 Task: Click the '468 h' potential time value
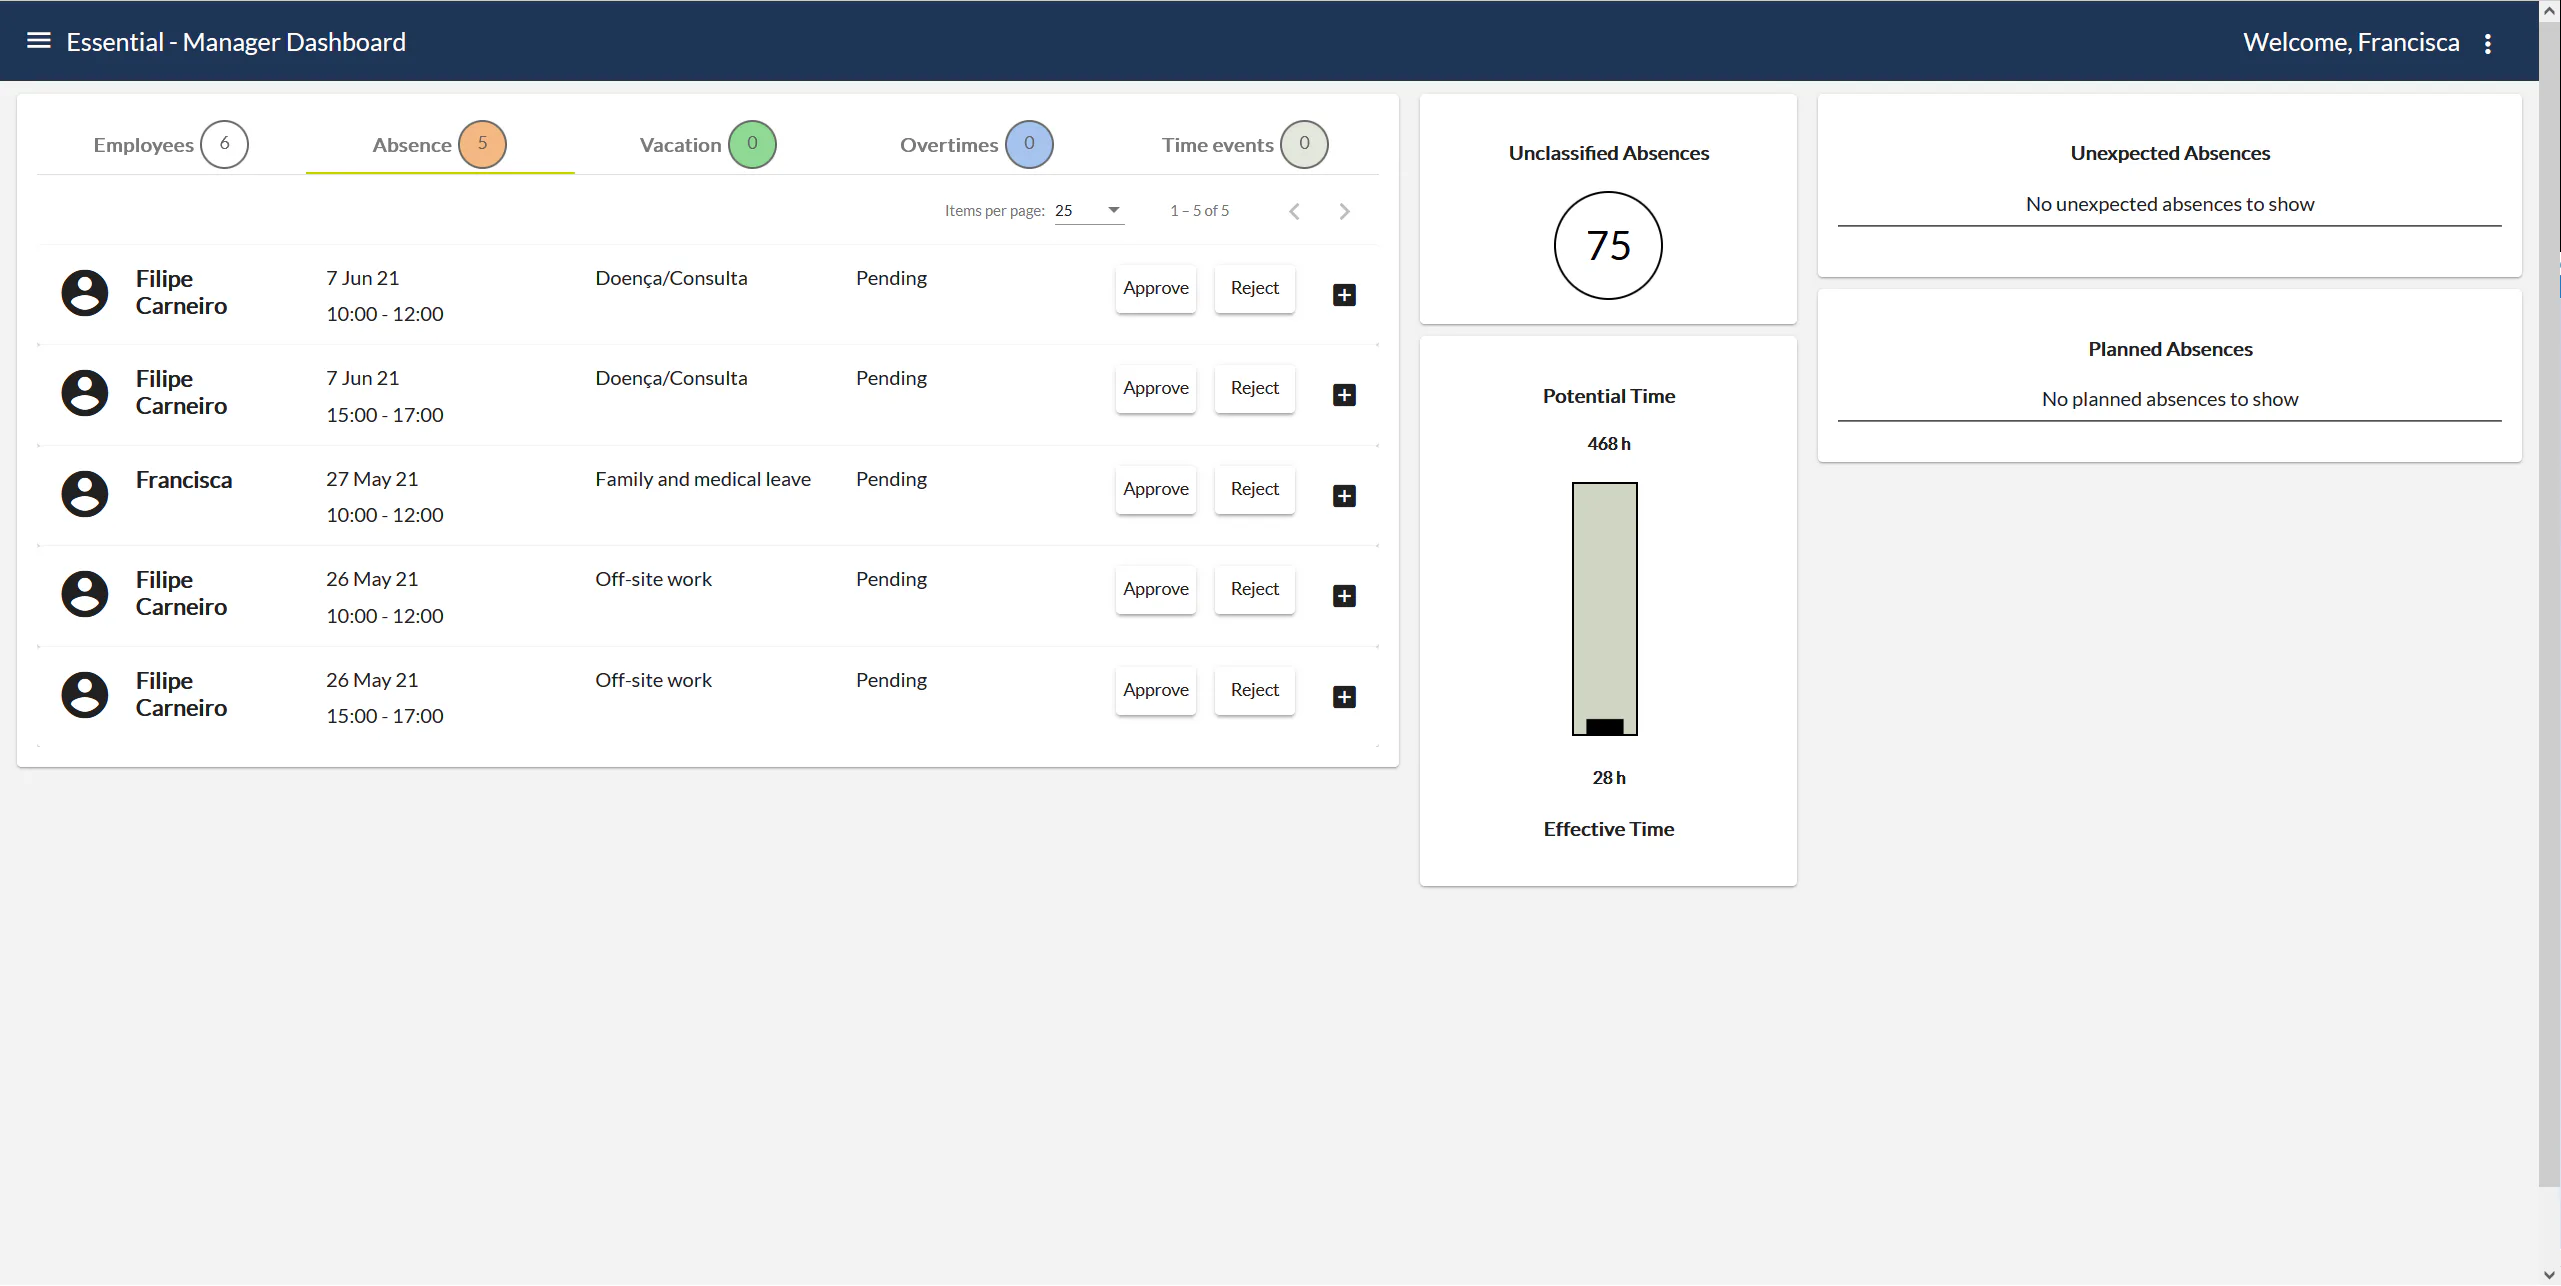pos(1608,444)
